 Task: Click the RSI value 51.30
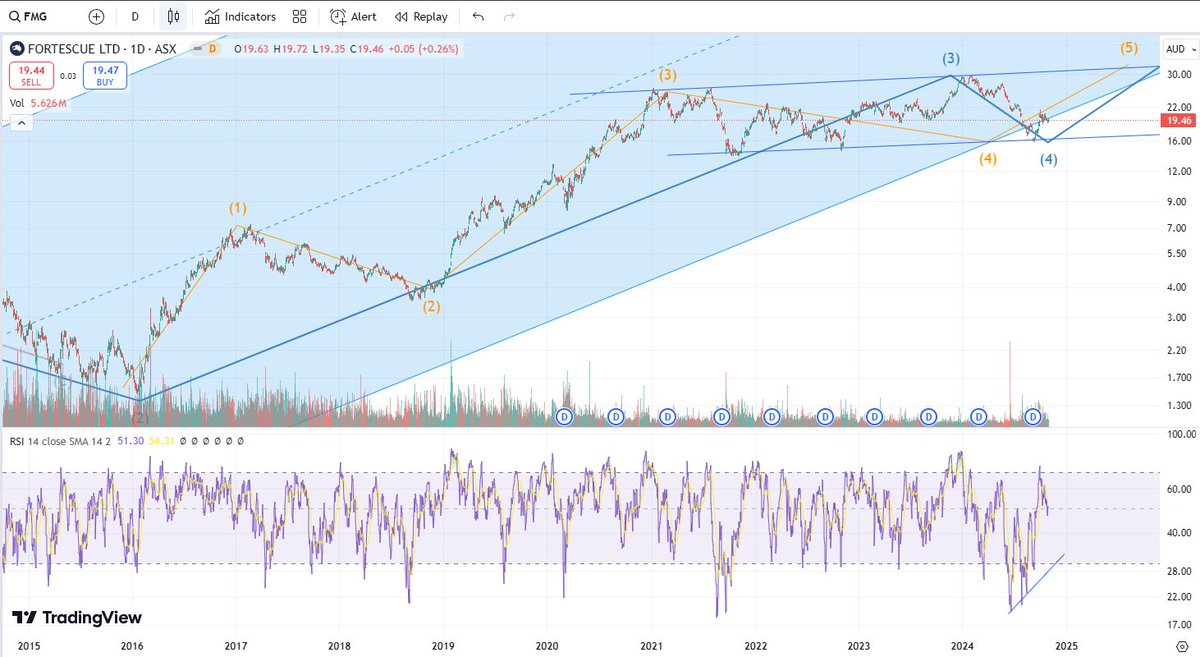(x=132, y=440)
